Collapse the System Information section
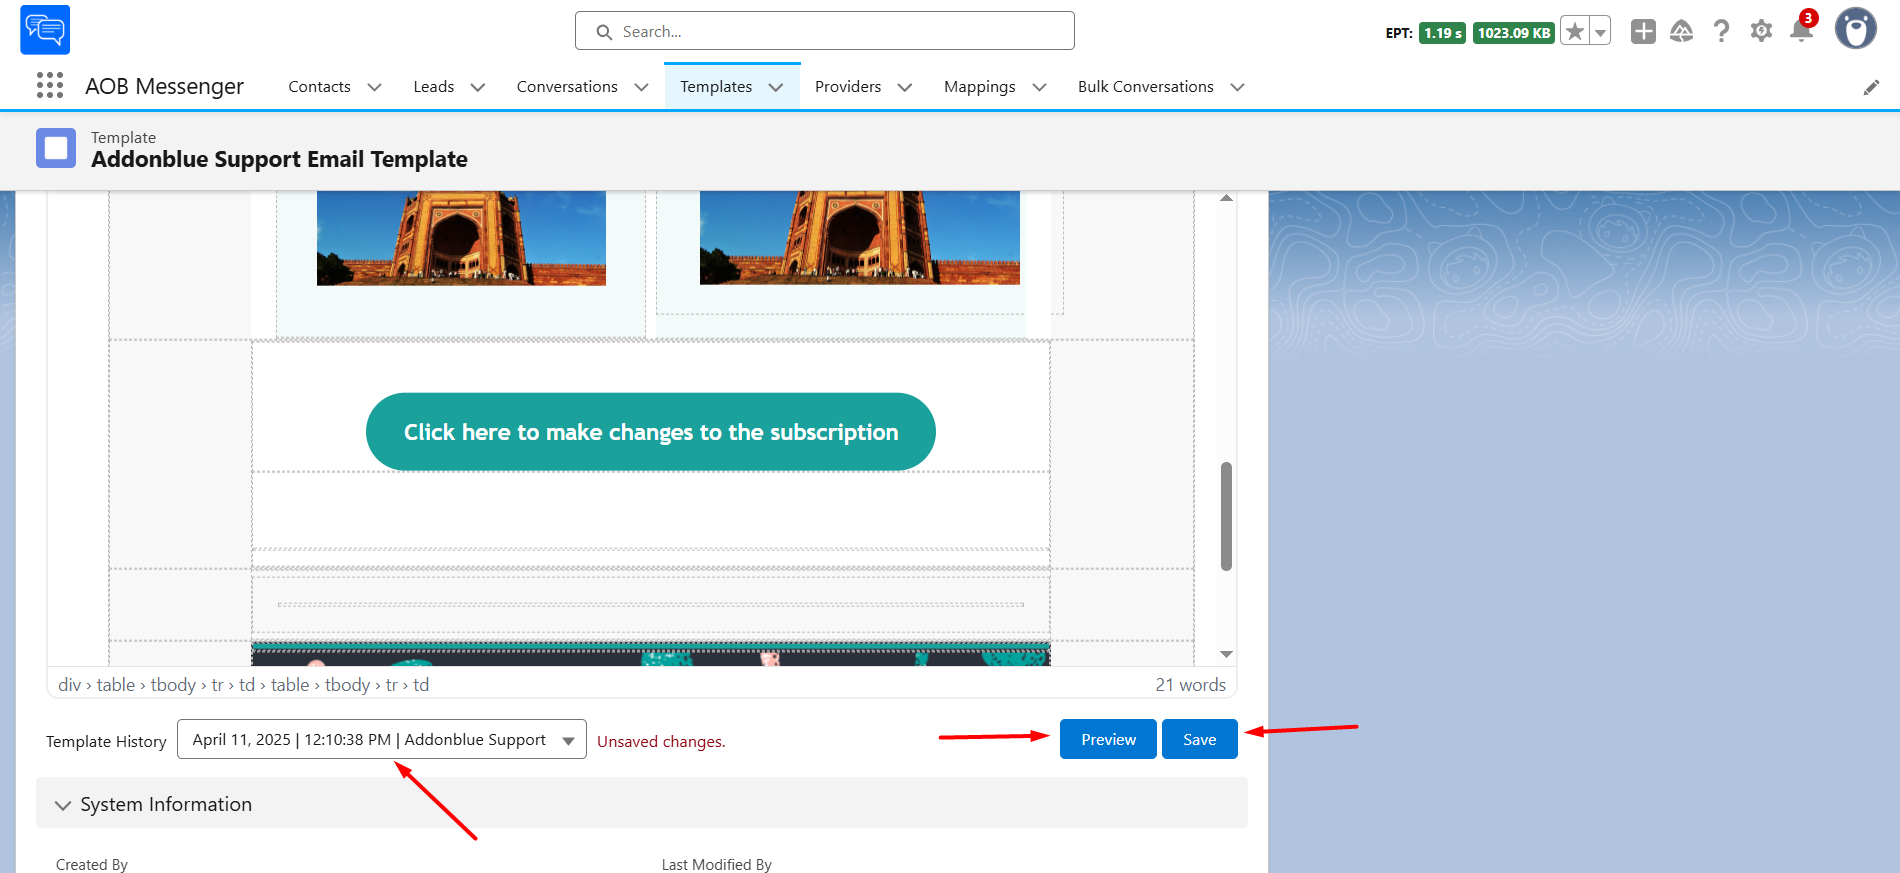 point(642,804)
